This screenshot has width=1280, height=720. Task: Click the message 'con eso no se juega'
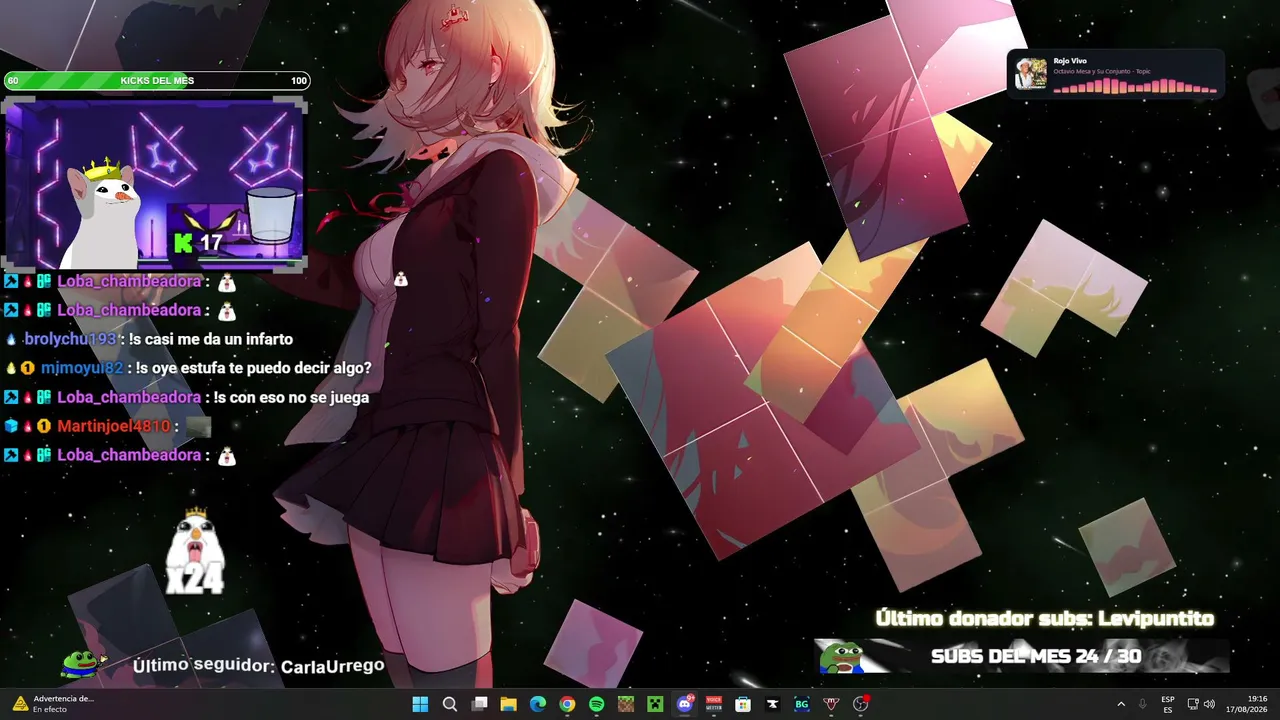click(x=291, y=397)
